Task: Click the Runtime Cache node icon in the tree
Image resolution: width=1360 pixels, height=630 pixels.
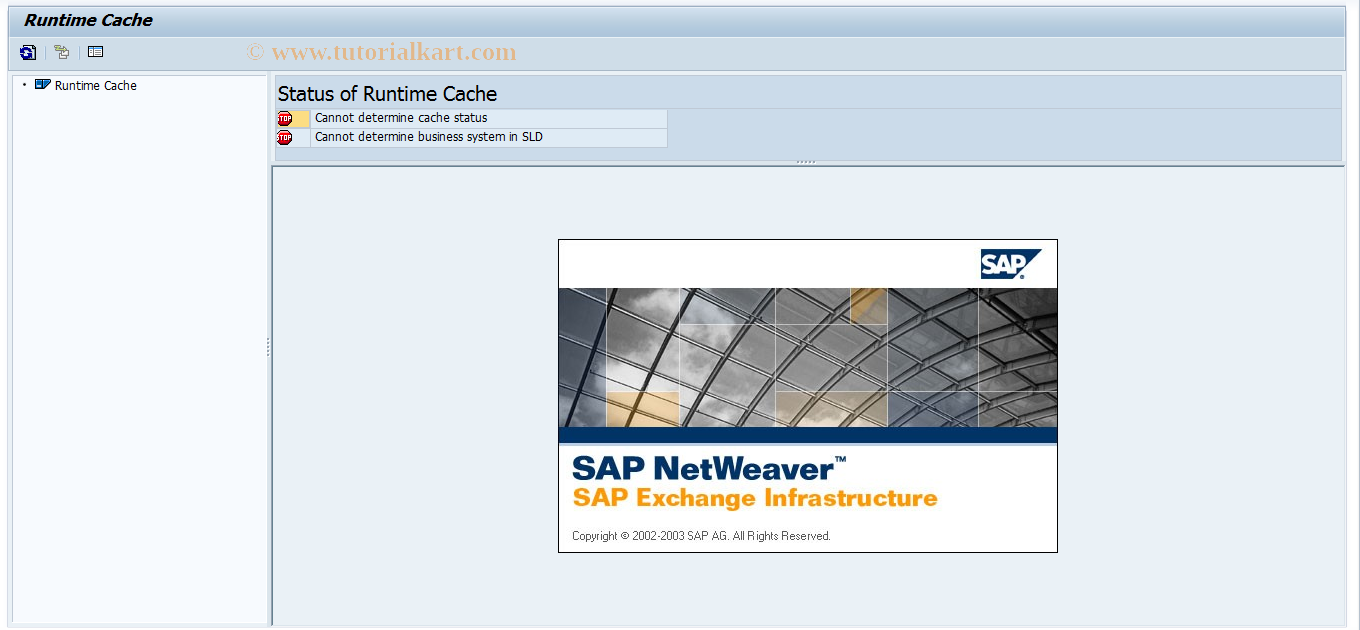Action: (x=42, y=85)
